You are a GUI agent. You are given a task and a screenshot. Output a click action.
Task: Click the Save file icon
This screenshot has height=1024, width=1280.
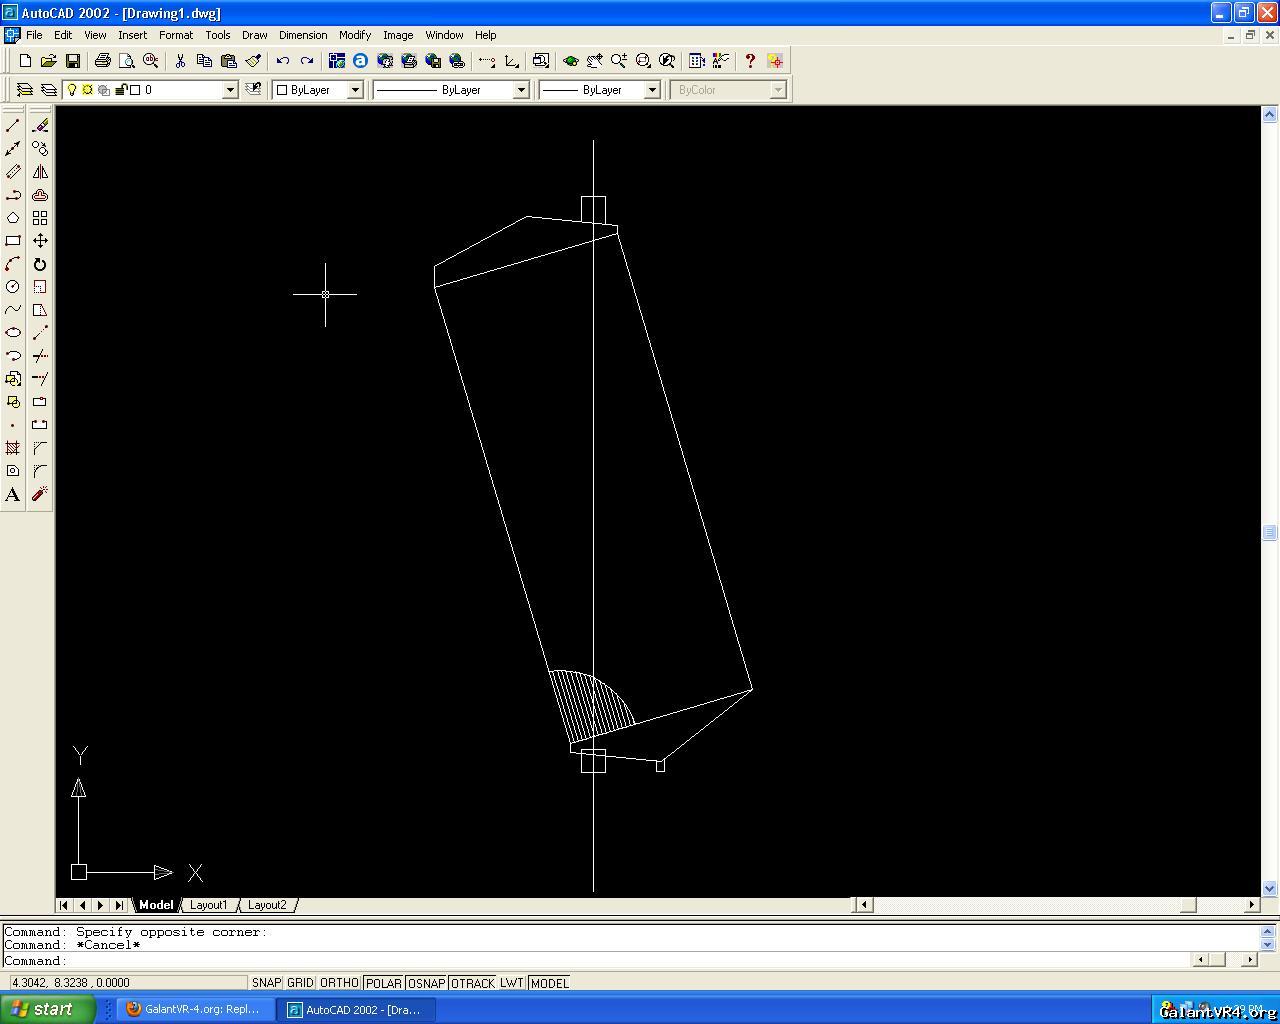pos(72,61)
